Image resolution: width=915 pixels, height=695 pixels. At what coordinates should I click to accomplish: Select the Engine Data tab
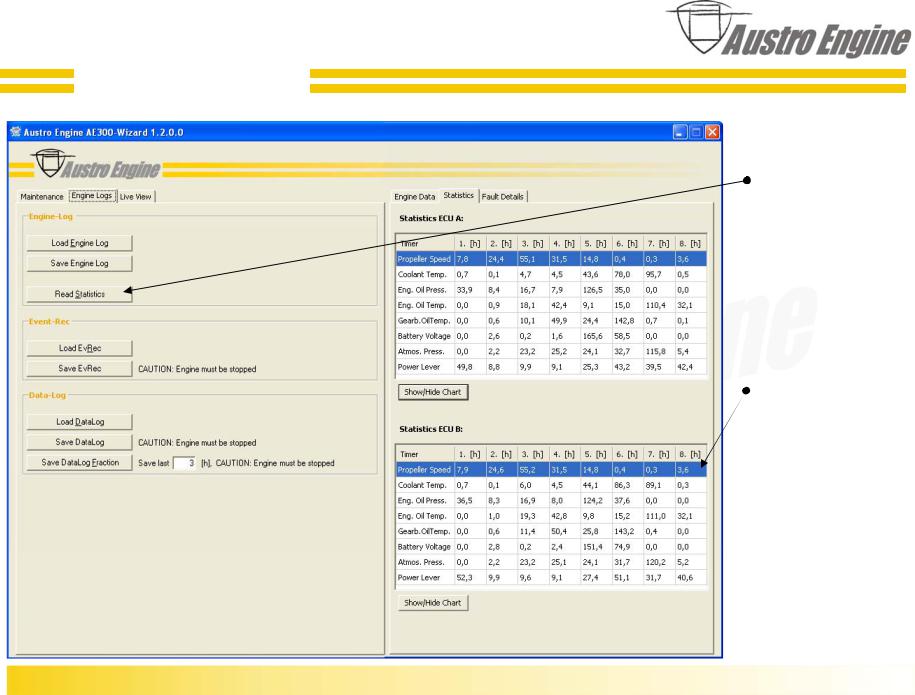(414, 197)
